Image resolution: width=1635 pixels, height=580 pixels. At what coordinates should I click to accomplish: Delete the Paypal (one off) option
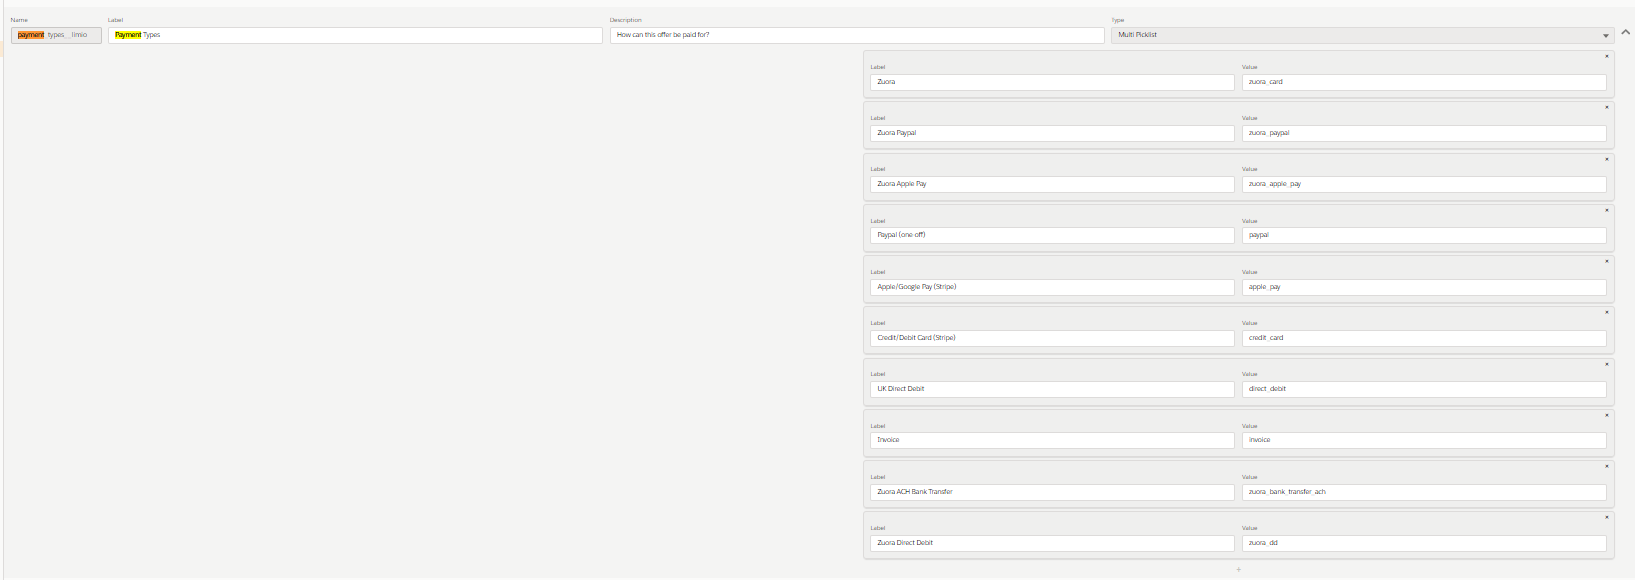tap(1607, 210)
